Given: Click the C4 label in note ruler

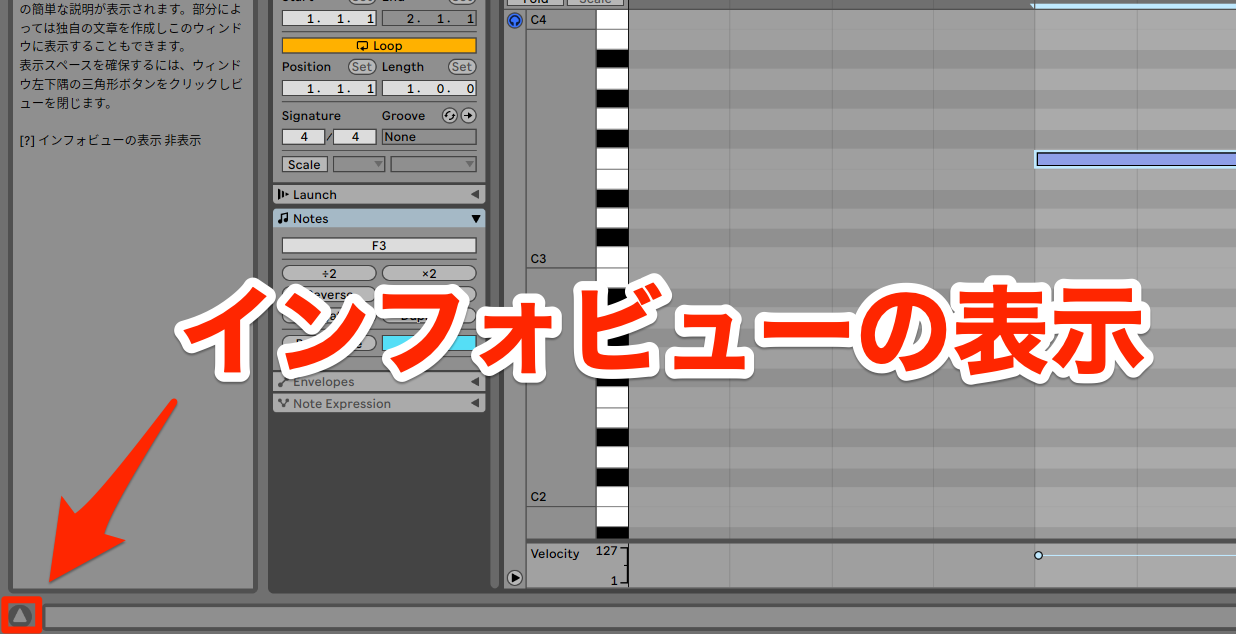Looking at the screenshot, I should [x=538, y=20].
